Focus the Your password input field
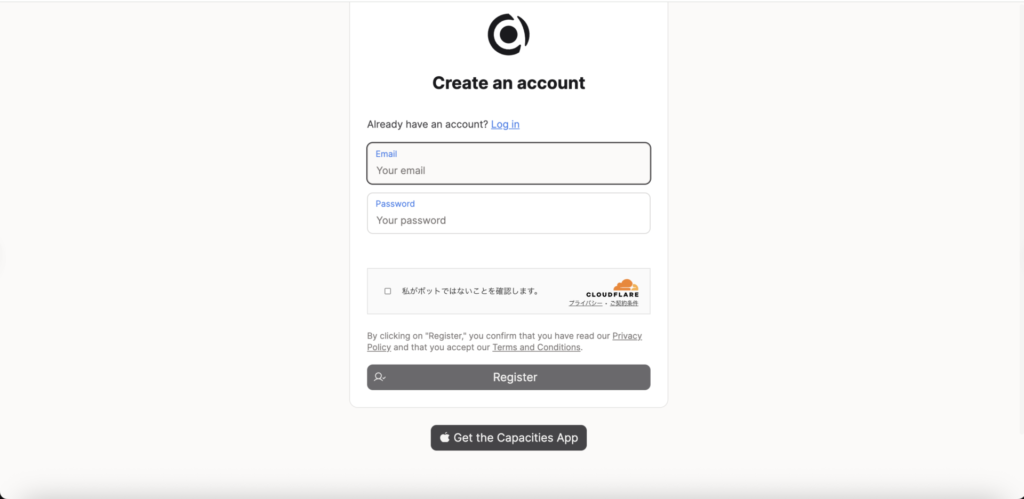 tap(509, 213)
